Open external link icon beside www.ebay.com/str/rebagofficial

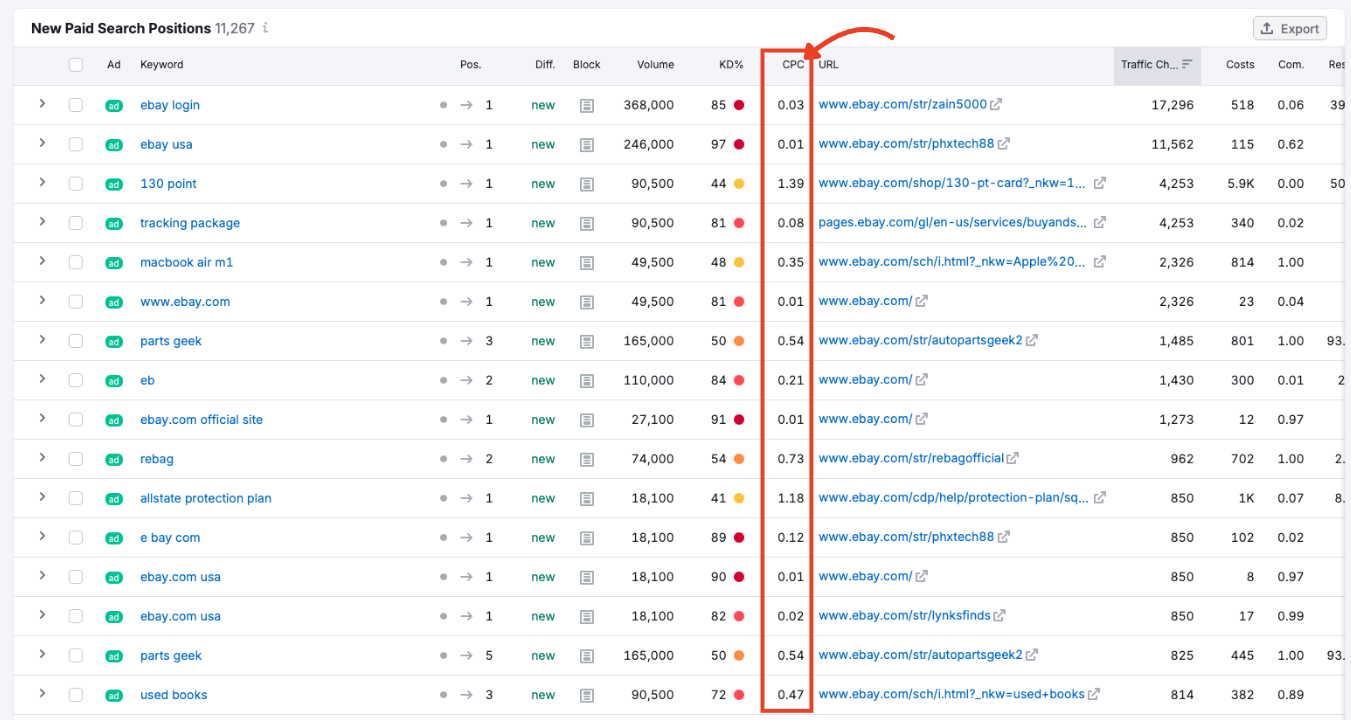click(x=1013, y=458)
